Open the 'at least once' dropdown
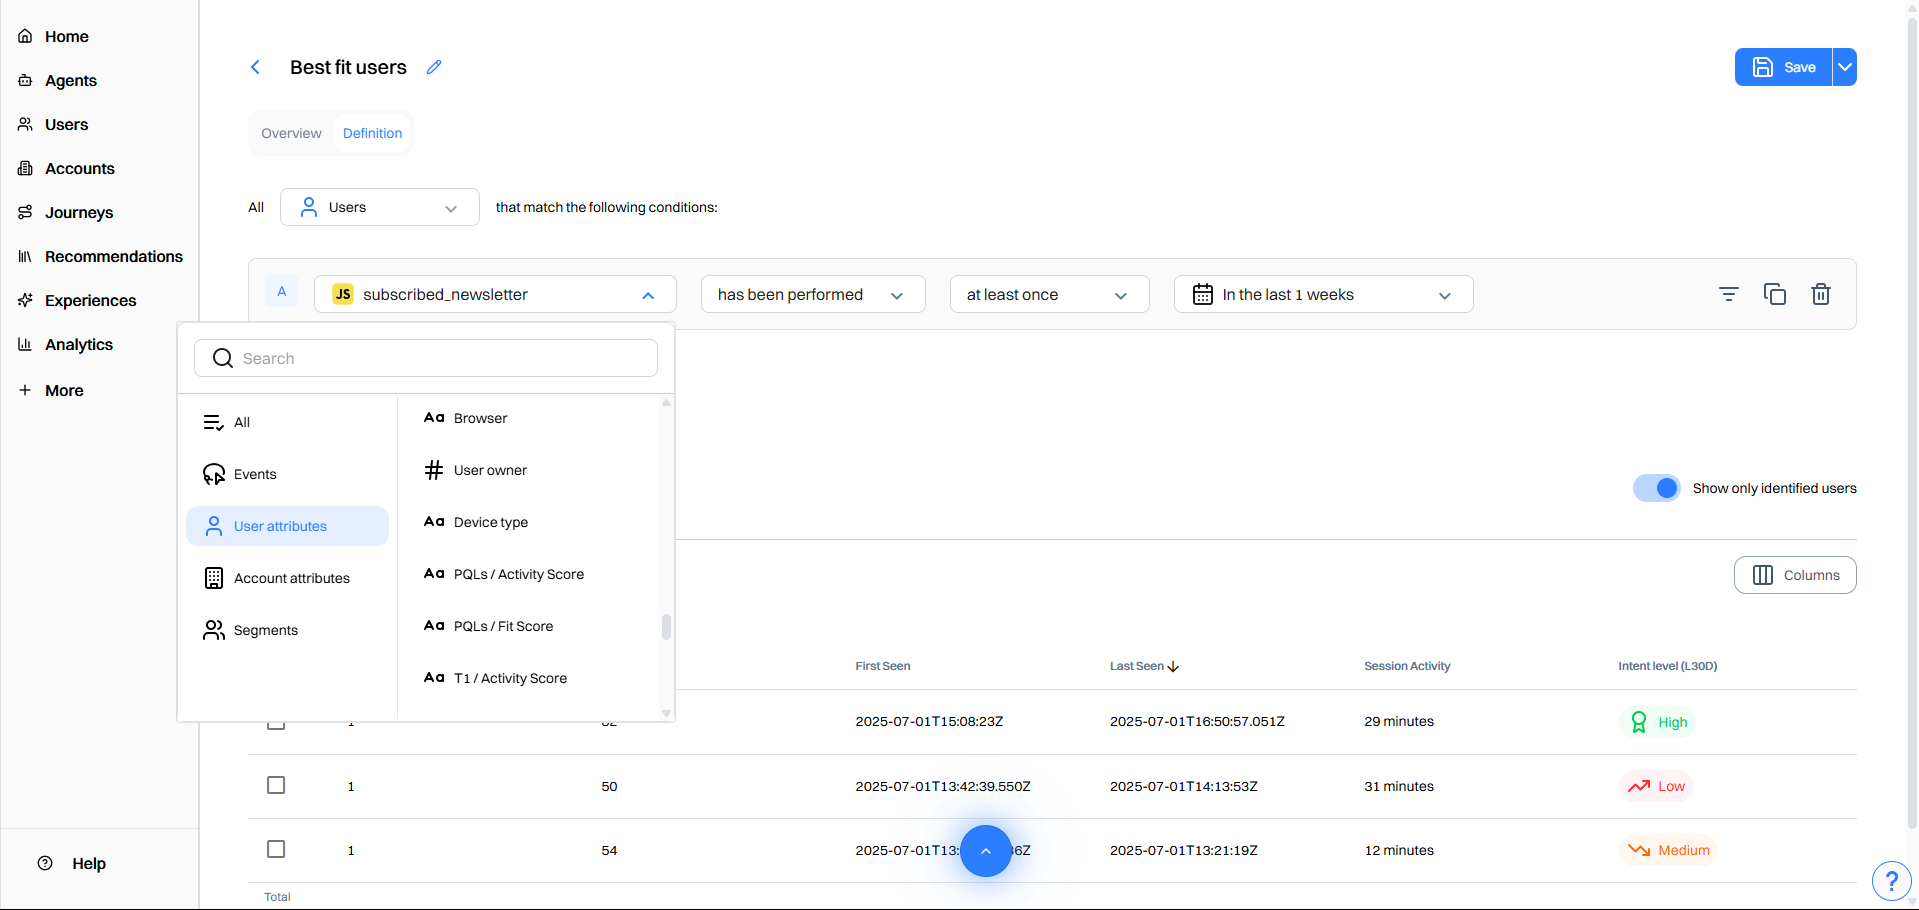 point(1049,294)
